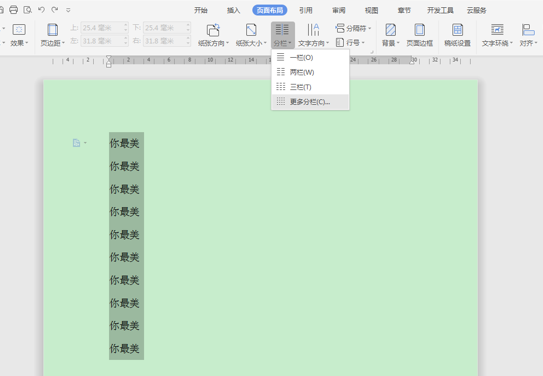Click the 文字环绕 text wrap icon
The height and width of the screenshot is (376, 543).
point(497,30)
